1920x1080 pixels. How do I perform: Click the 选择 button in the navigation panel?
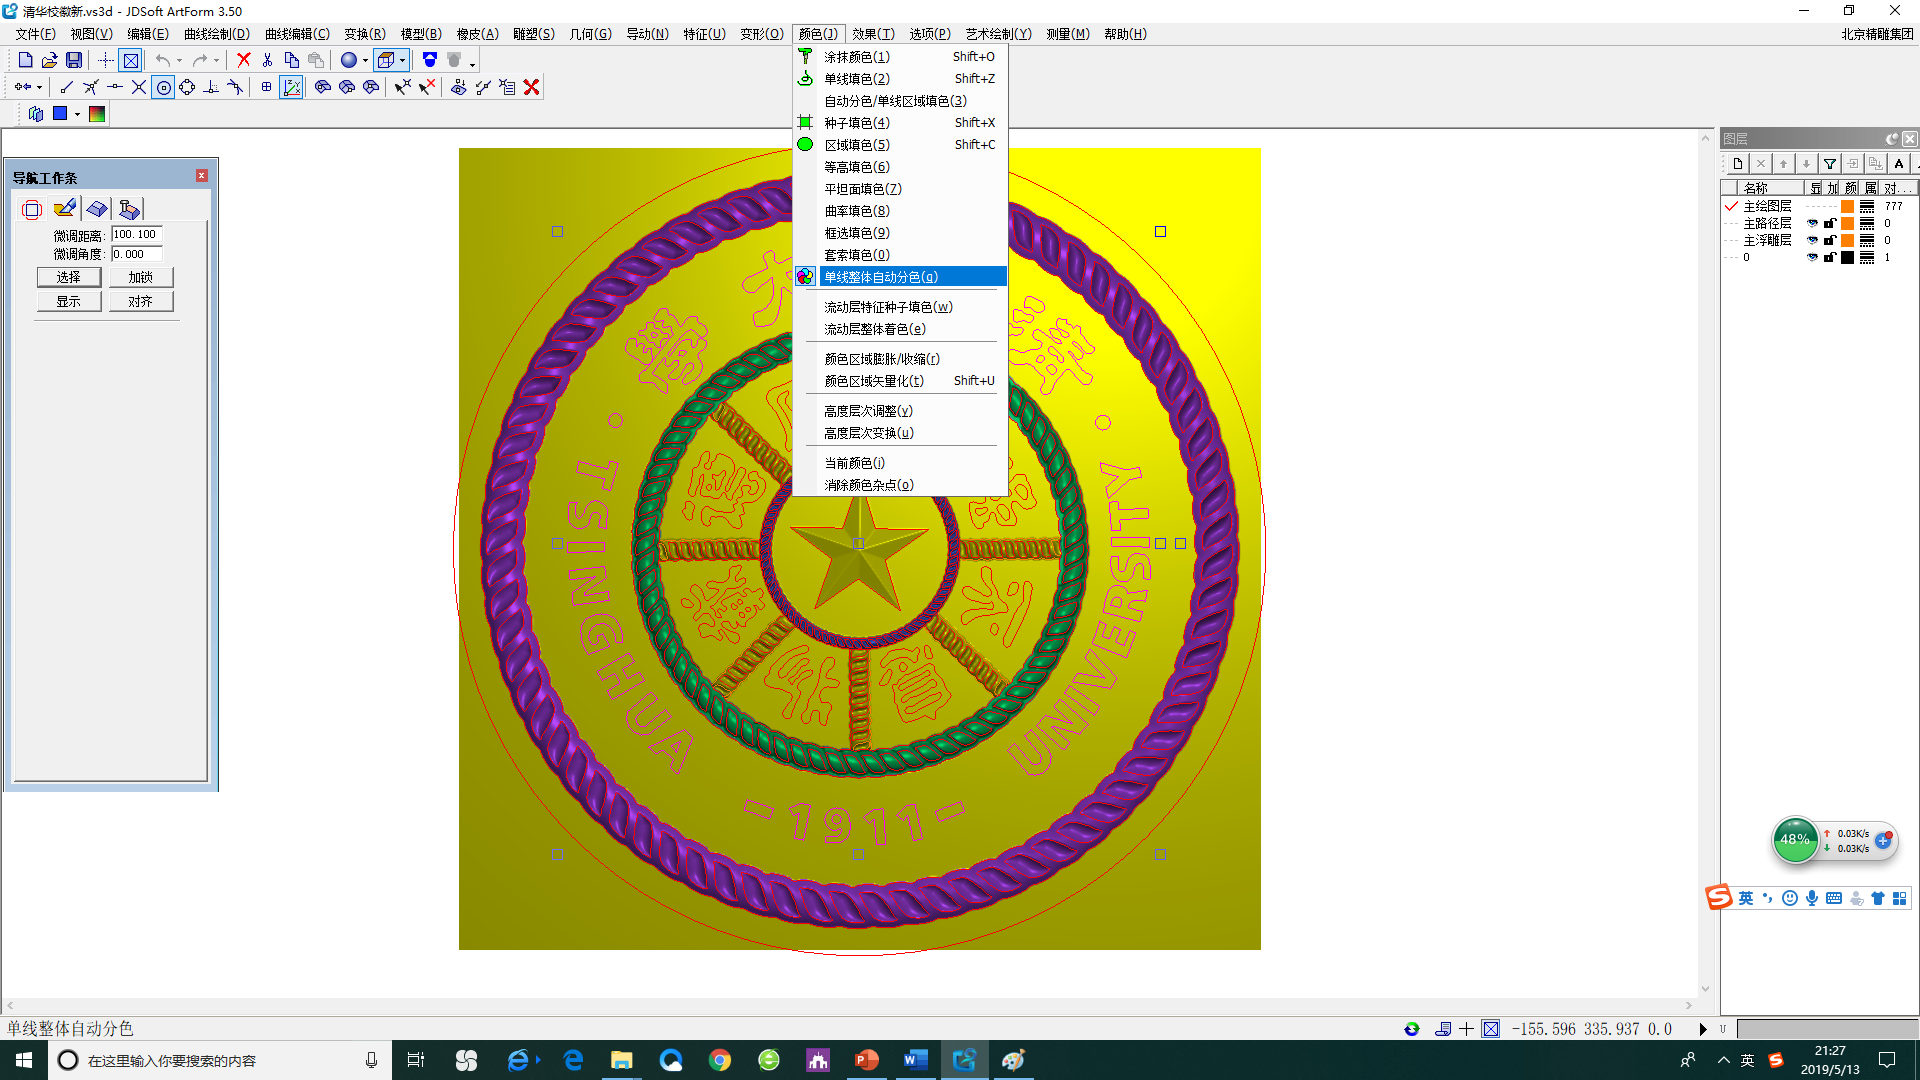pos(69,277)
